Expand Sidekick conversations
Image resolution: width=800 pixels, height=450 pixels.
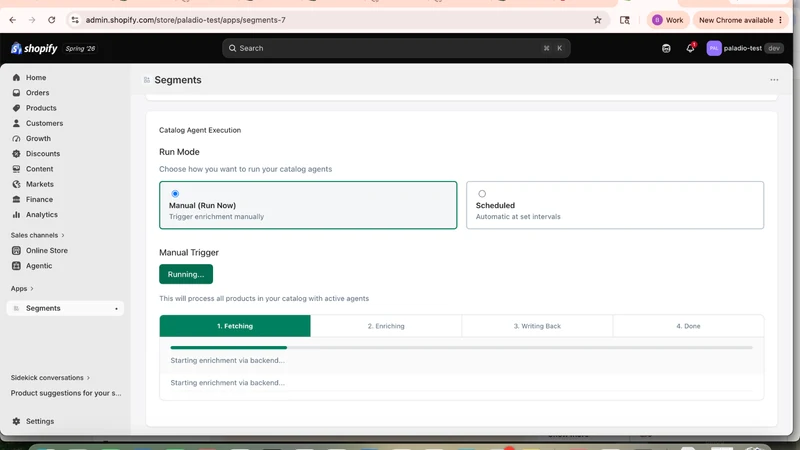[50, 378]
